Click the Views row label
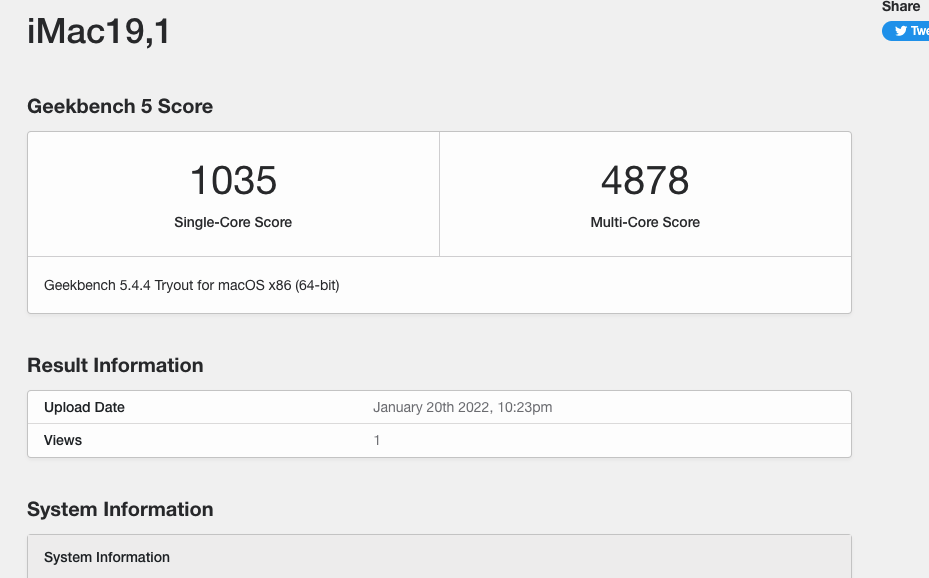Image resolution: width=929 pixels, height=578 pixels. point(63,440)
